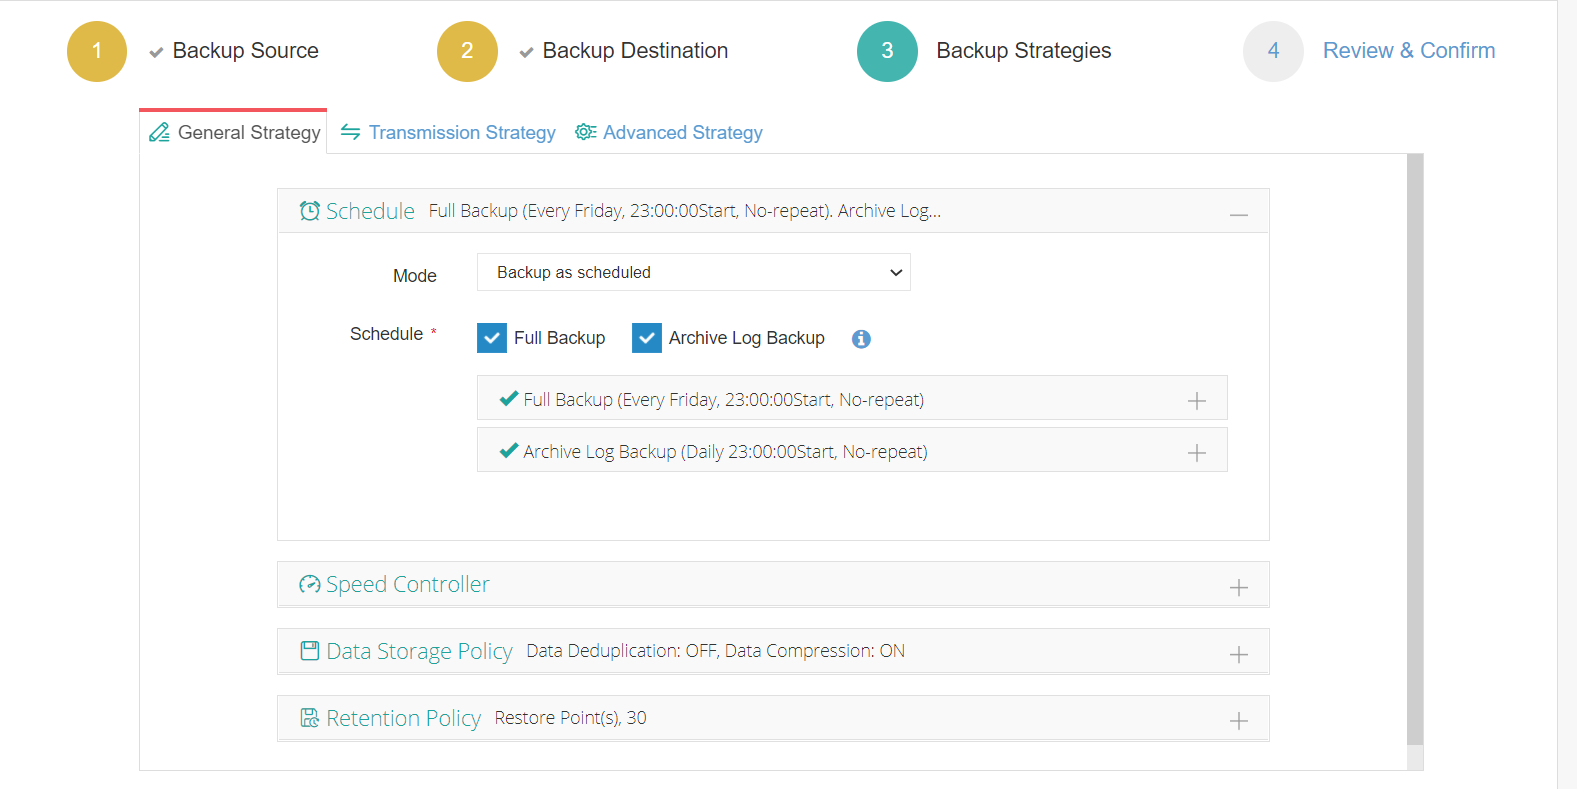Click the Schedule alarm clock icon

[310, 211]
